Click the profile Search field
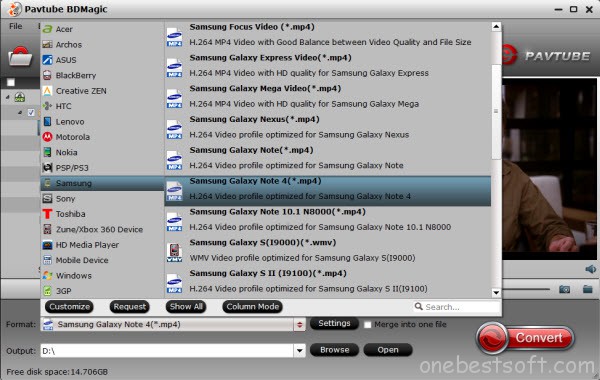This screenshot has width=600, height=380. point(457,307)
